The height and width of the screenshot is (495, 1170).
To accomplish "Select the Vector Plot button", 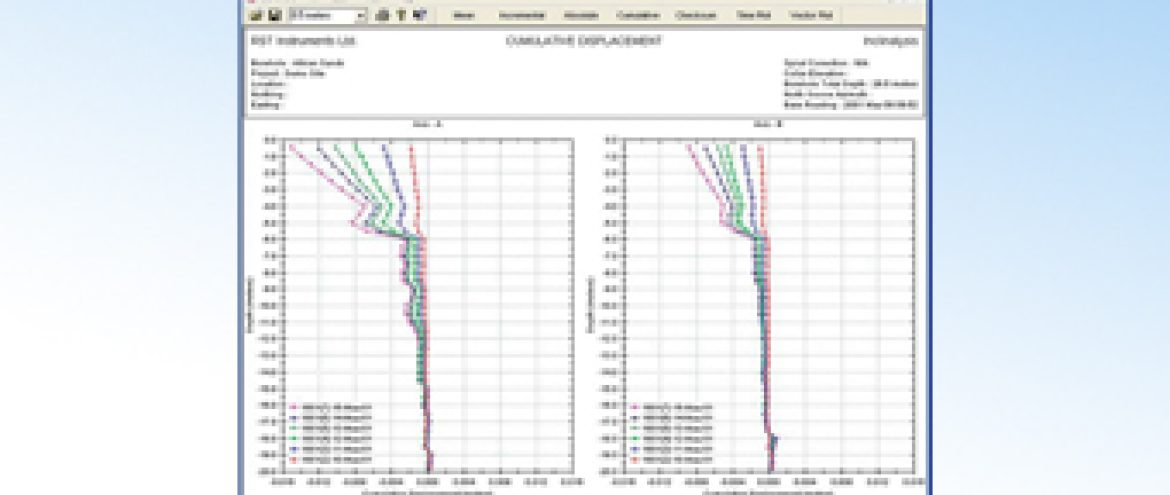I will click(x=810, y=15).
